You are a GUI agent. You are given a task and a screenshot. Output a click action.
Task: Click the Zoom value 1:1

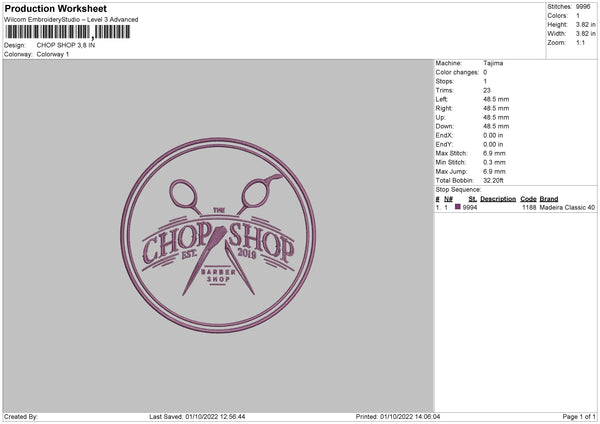click(x=580, y=42)
